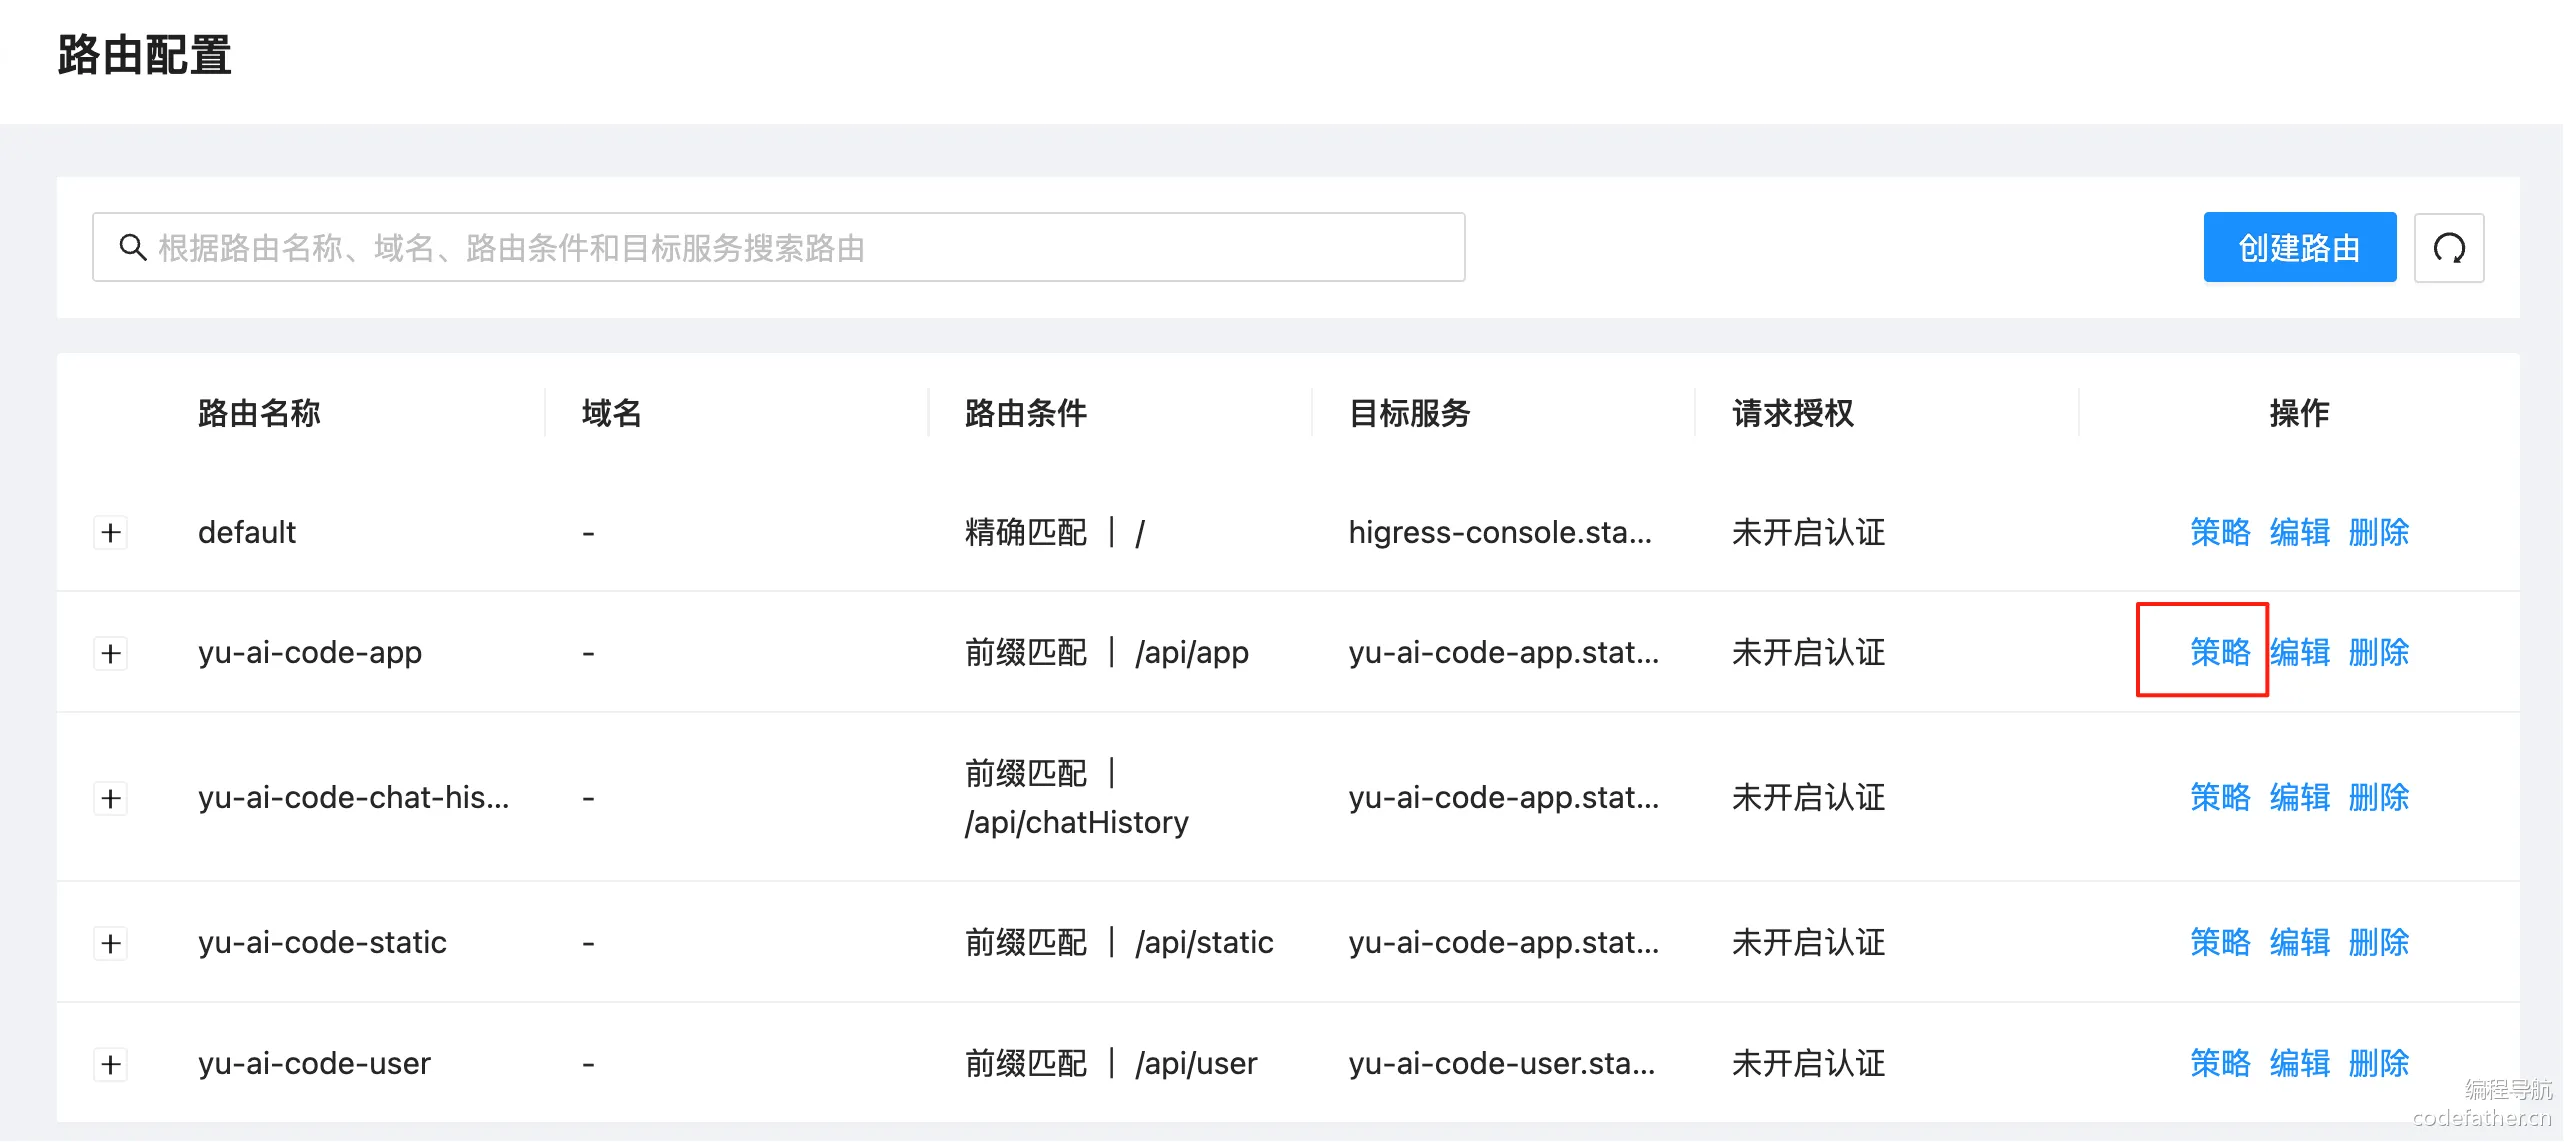Click the '前缀匹配 | /api/app' condition
Viewport: 2564px width, 1142px height.
tap(1107, 652)
